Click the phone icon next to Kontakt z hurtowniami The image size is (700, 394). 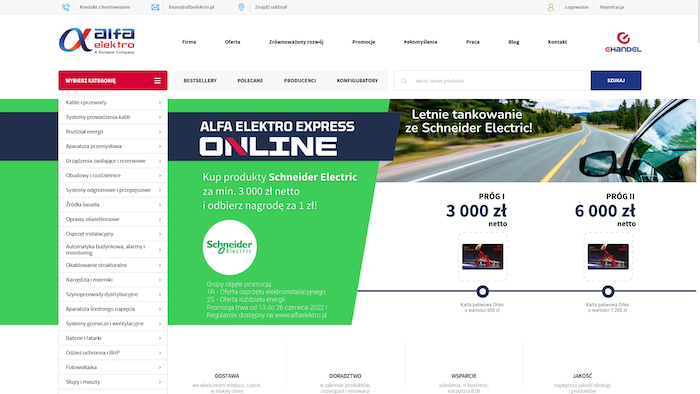tap(66, 7)
